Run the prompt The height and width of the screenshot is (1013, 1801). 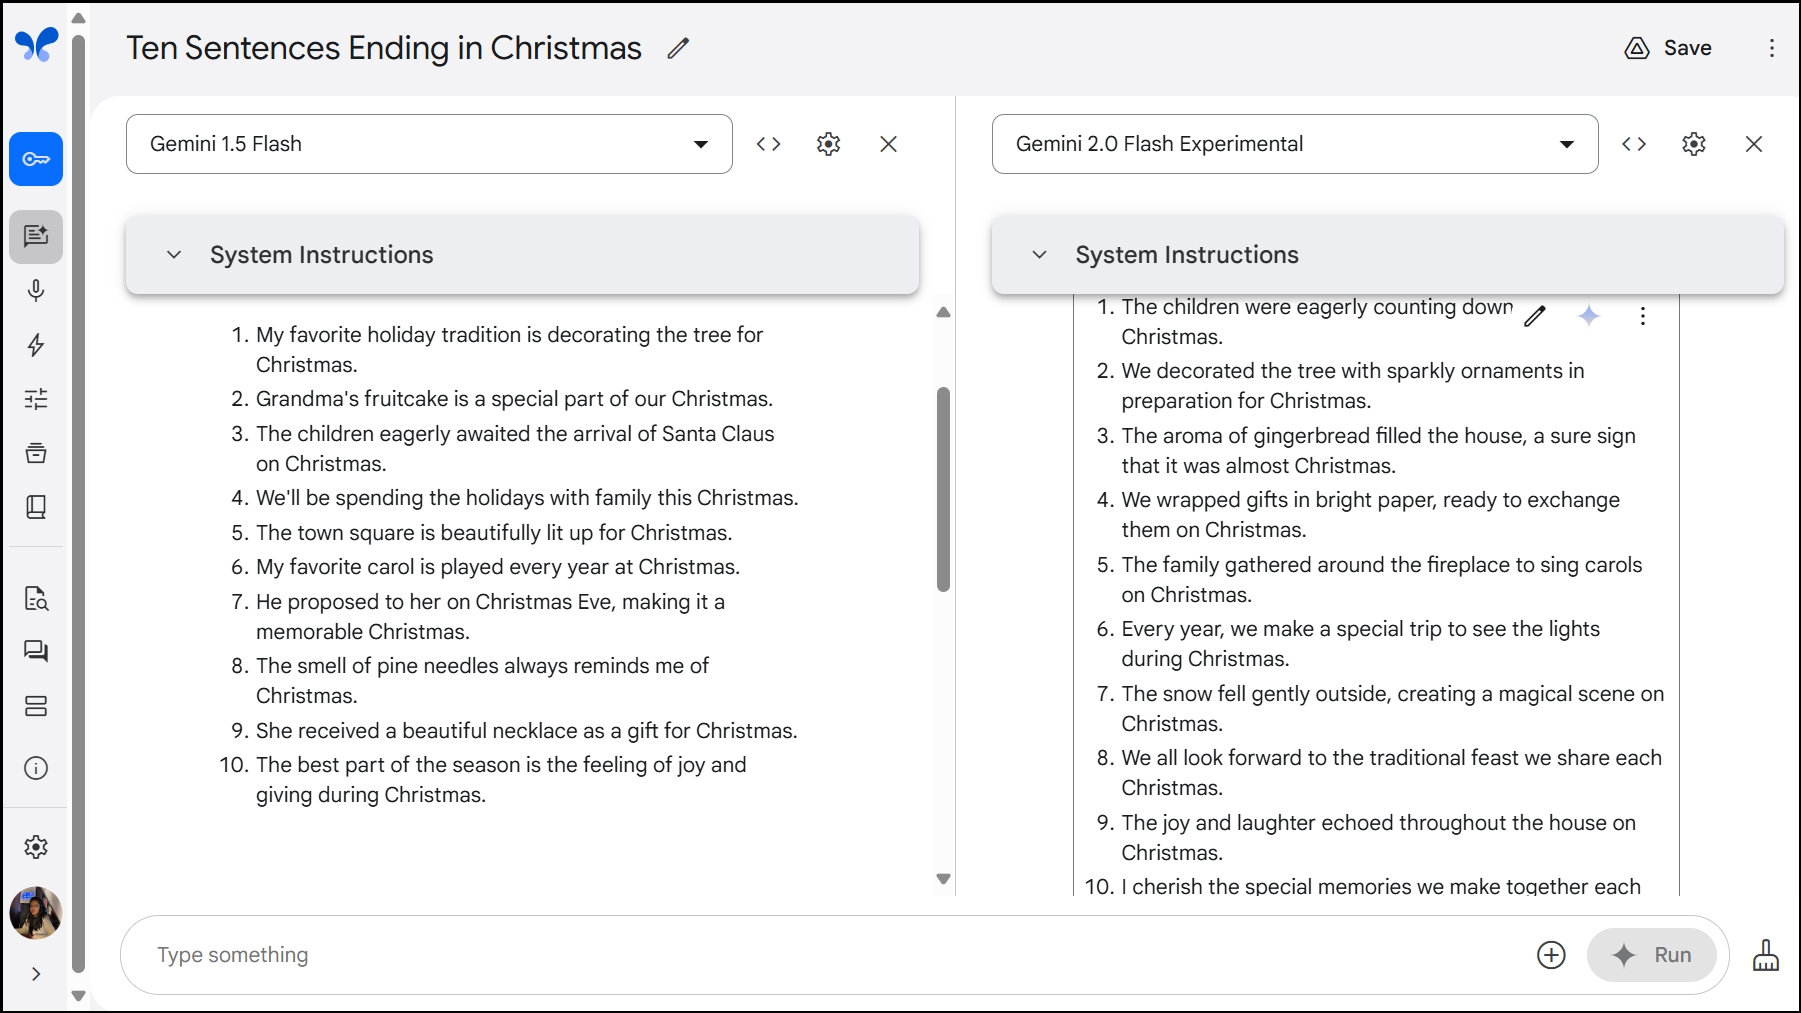(x=1652, y=955)
